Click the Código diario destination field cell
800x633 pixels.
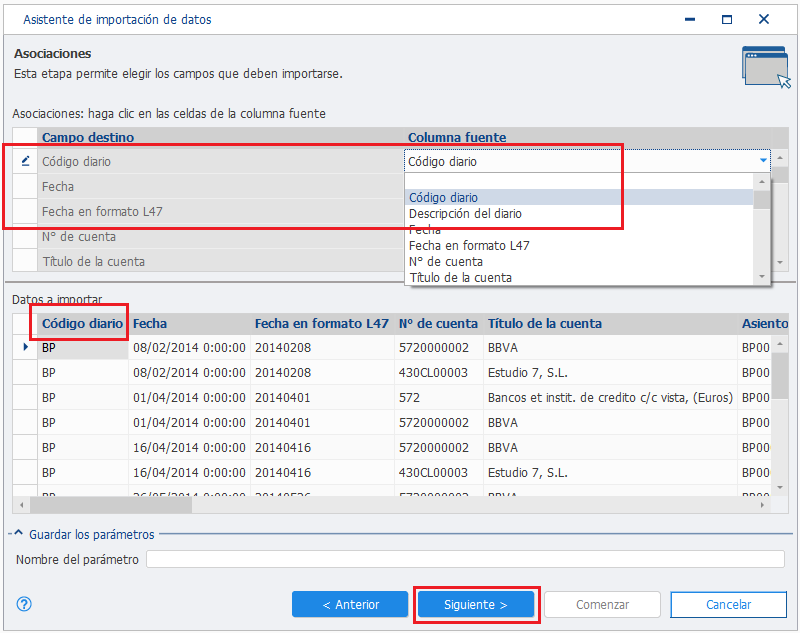pyautogui.click(x=220, y=161)
